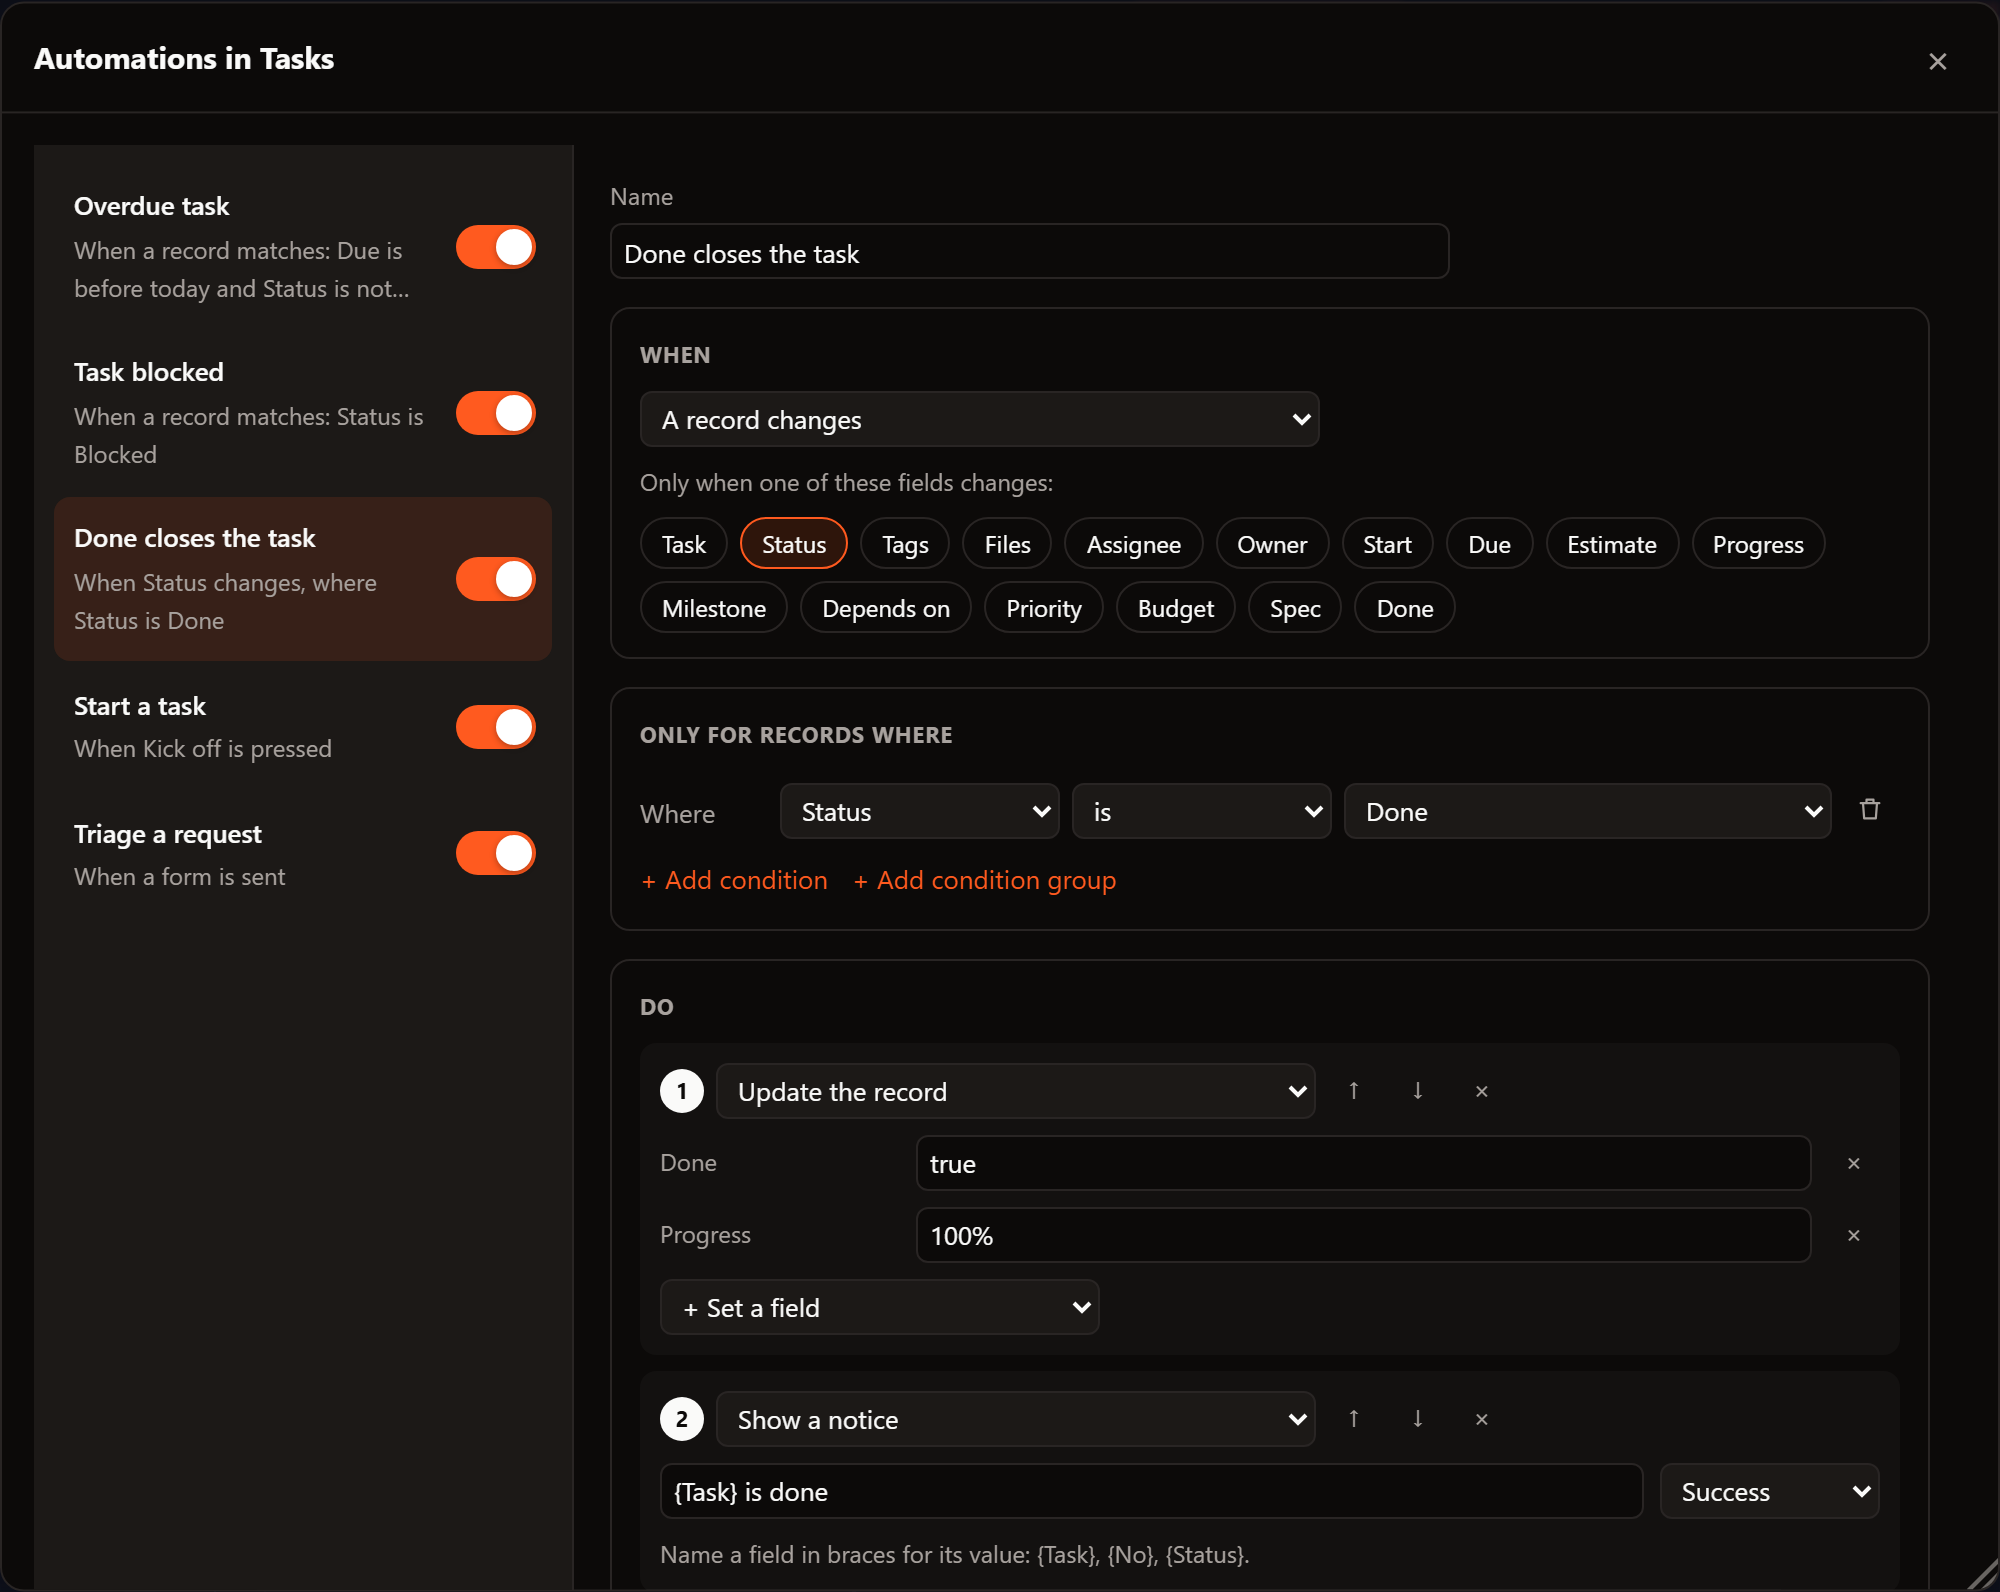Toggle the Assignee field chip

coord(1133,544)
